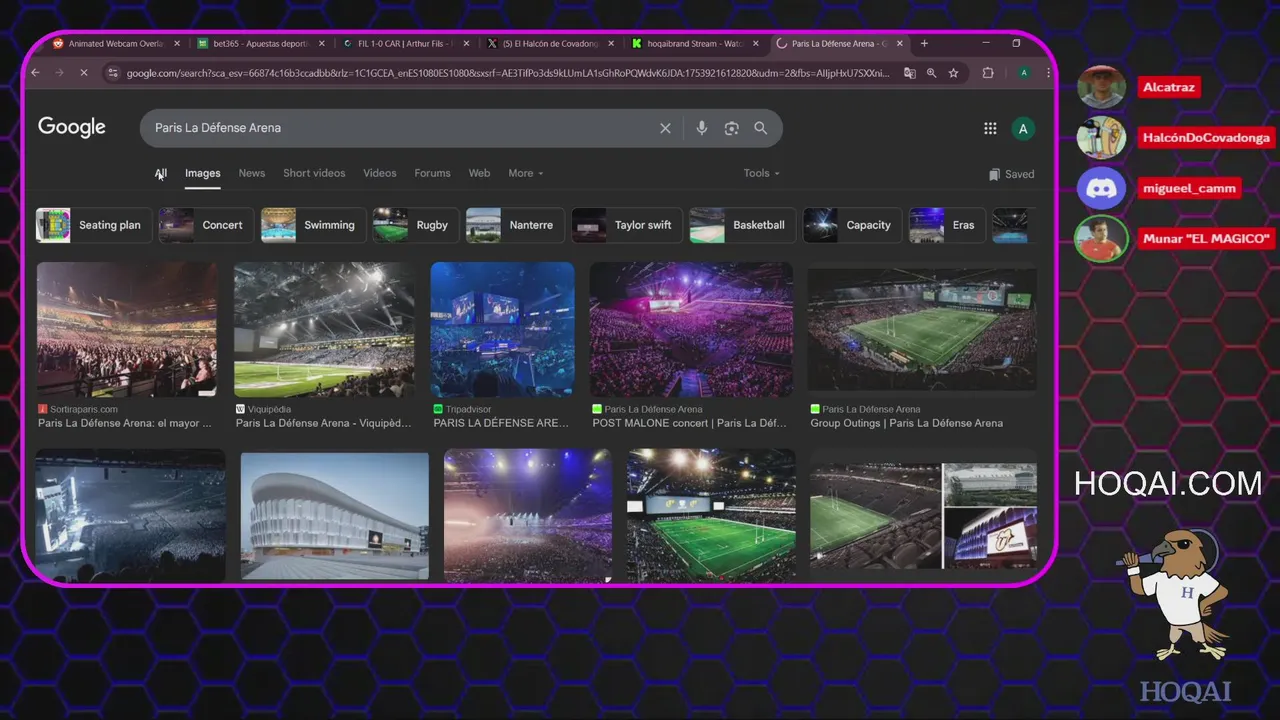
Task: Open Chrome profile avatar in toolbar
Action: (x=1024, y=73)
